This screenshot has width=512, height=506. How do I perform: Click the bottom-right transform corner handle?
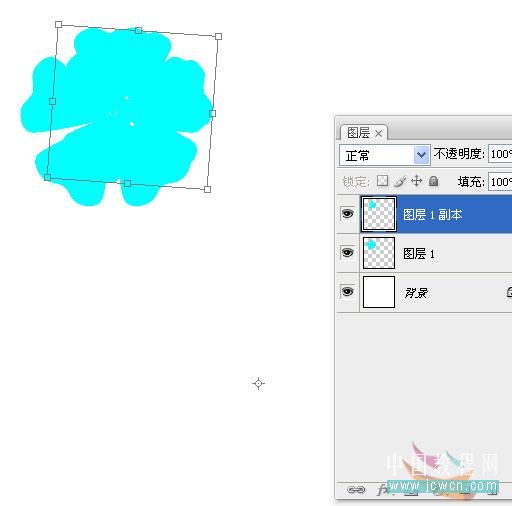(207, 189)
